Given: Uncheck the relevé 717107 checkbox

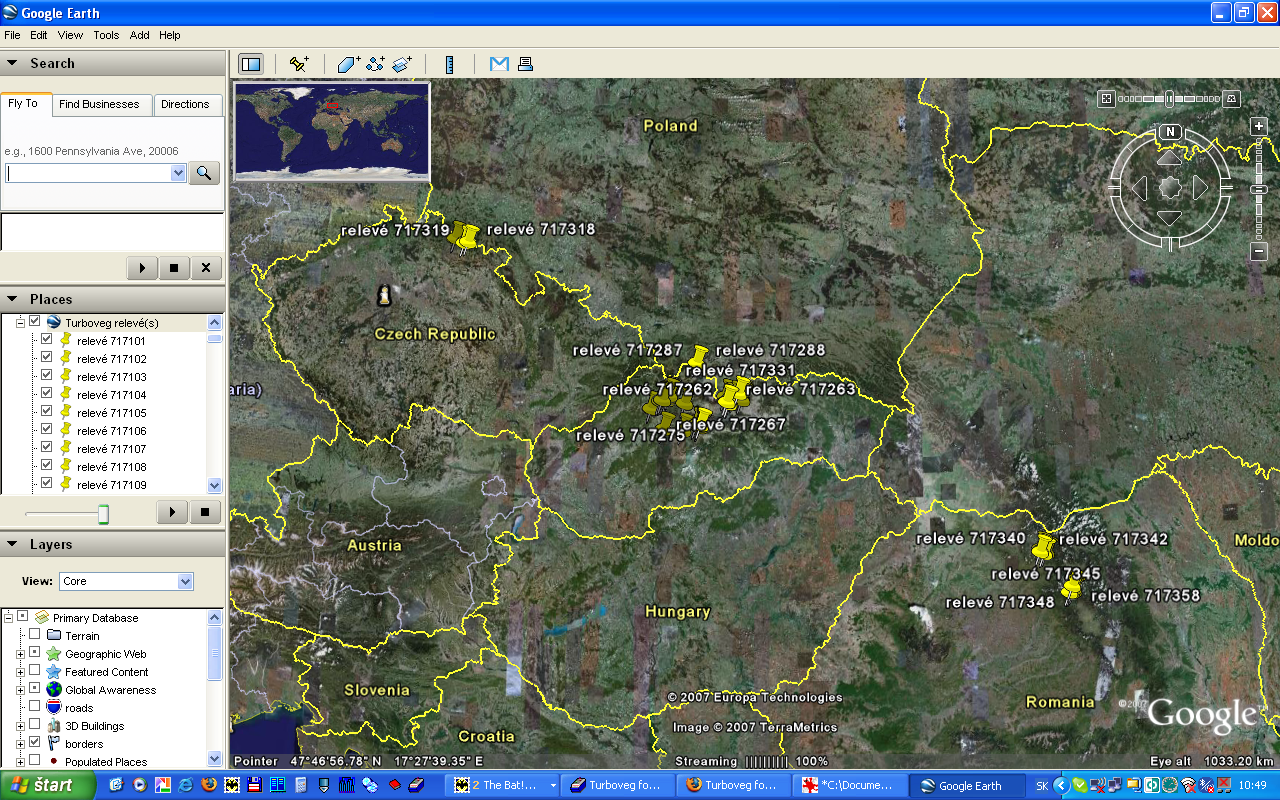Looking at the screenshot, I should click(46, 448).
